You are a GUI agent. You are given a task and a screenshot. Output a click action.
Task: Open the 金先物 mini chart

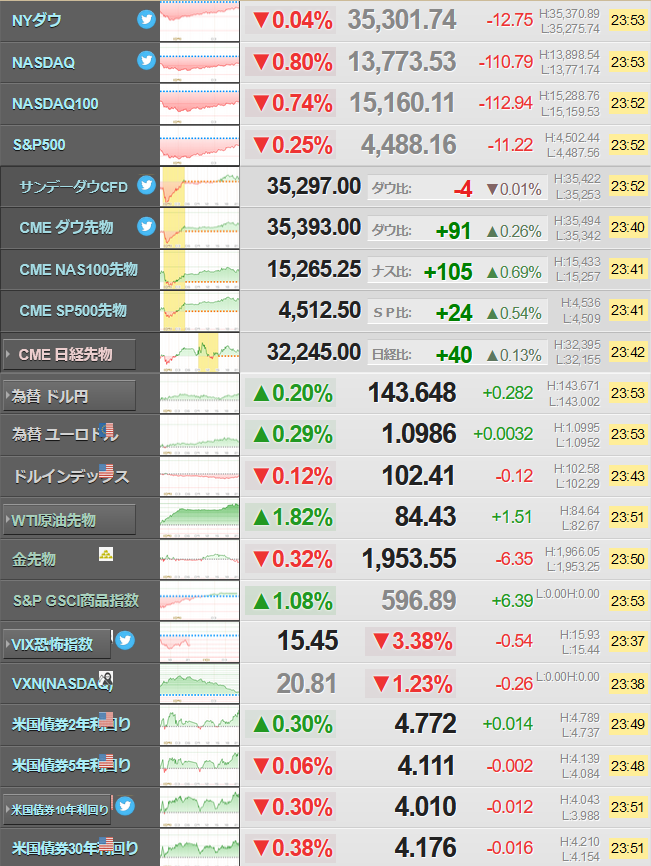coord(200,559)
